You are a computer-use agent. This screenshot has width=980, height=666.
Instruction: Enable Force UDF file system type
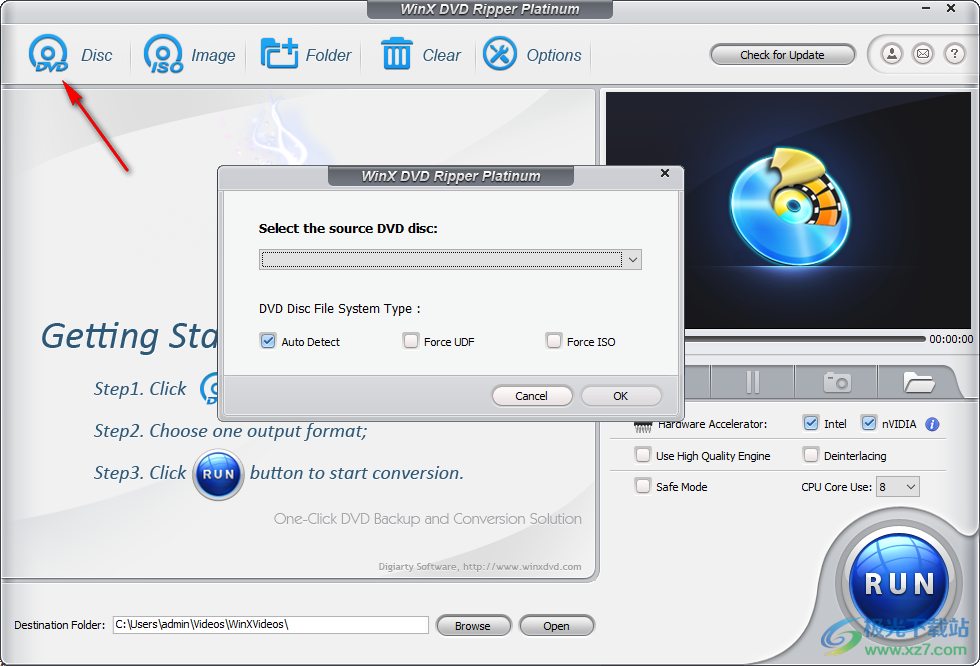(411, 340)
